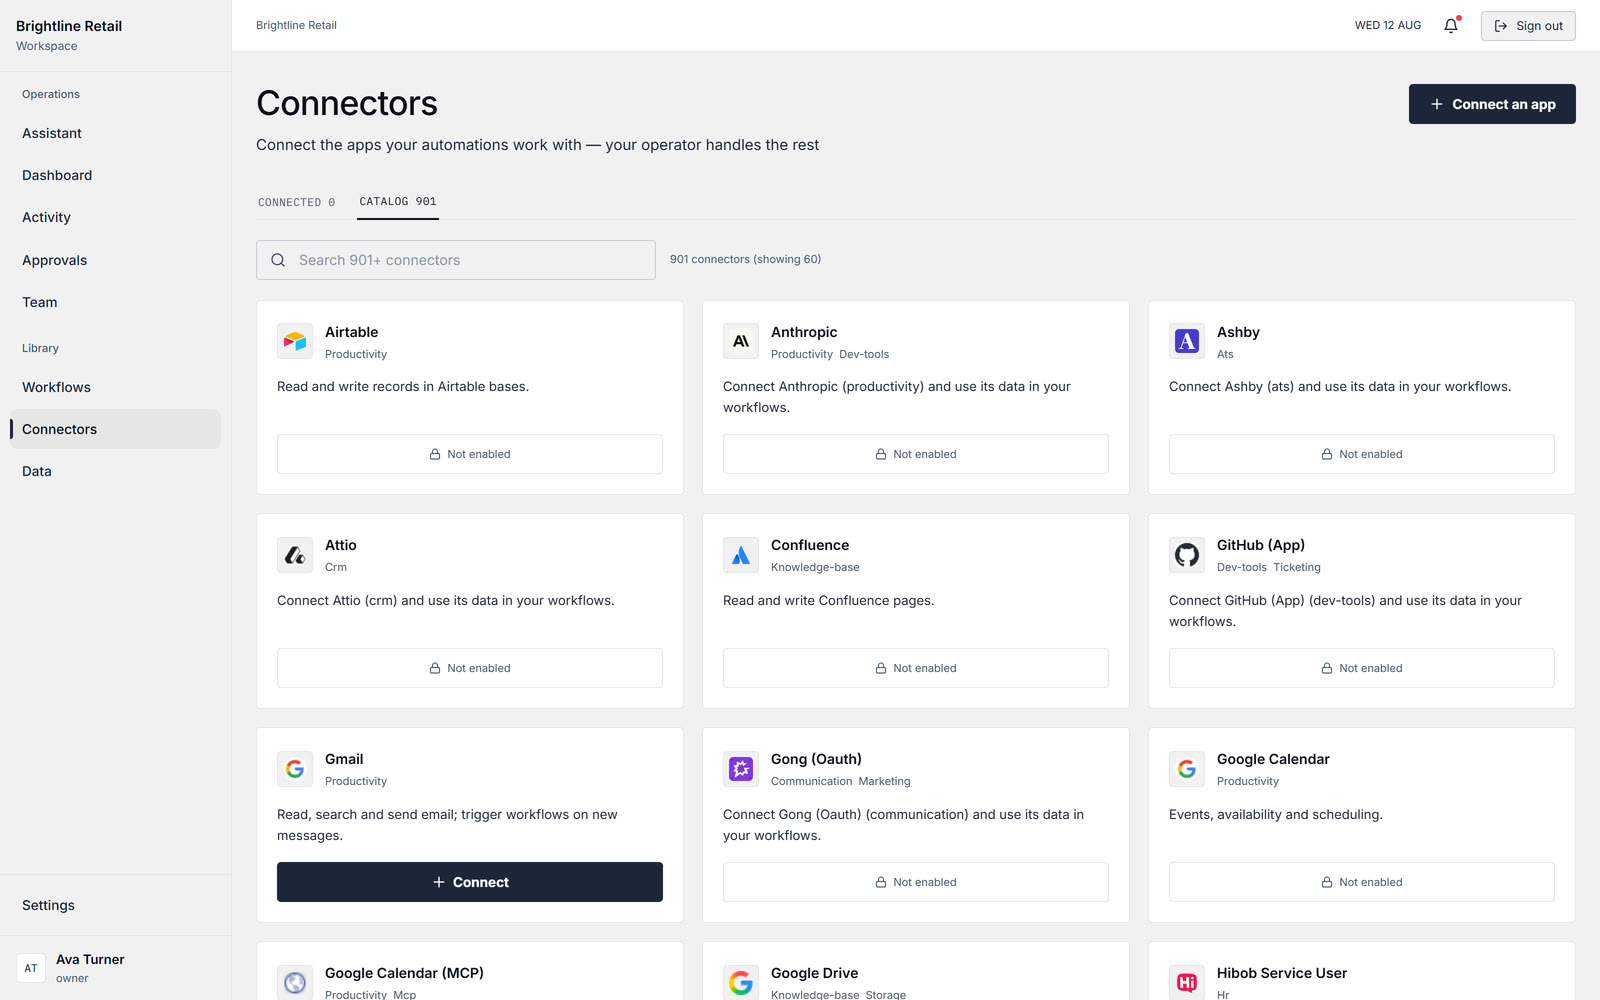
Task: Click the Gmail card's Google icon
Action: pyautogui.click(x=295, y=769)
